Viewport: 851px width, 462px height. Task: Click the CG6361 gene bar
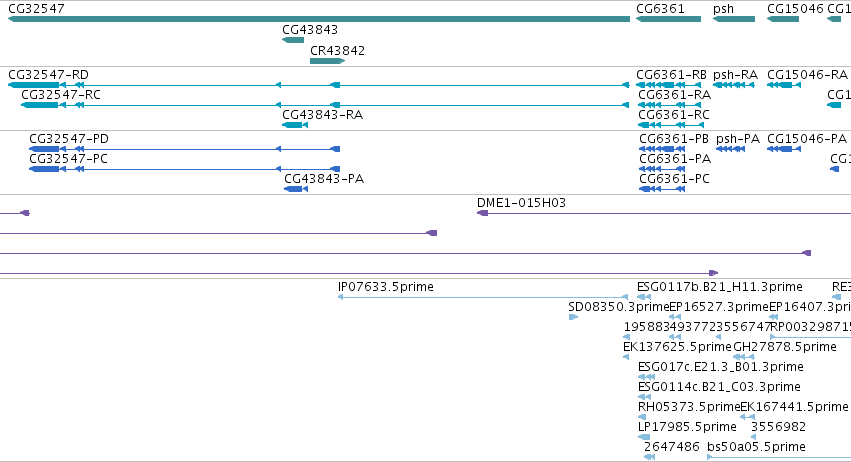click(668, 19)
